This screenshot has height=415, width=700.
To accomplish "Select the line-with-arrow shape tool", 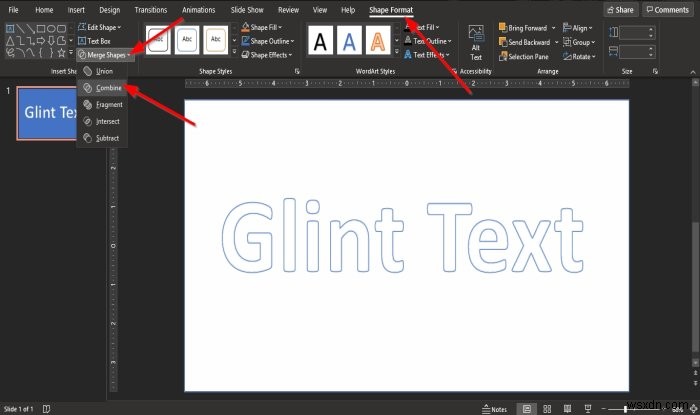I will [30, 29].
